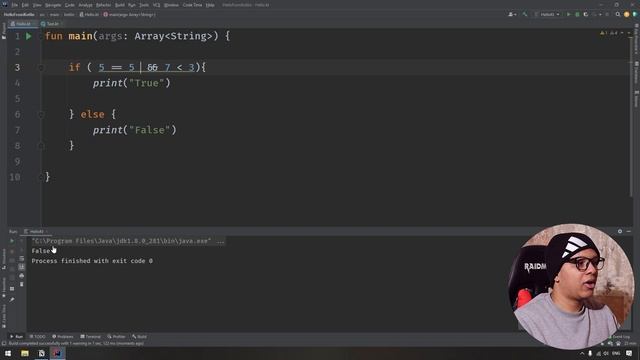Open Run panel settings gear
The height and width of the screenshot is (360, 640).
(620, 231)
